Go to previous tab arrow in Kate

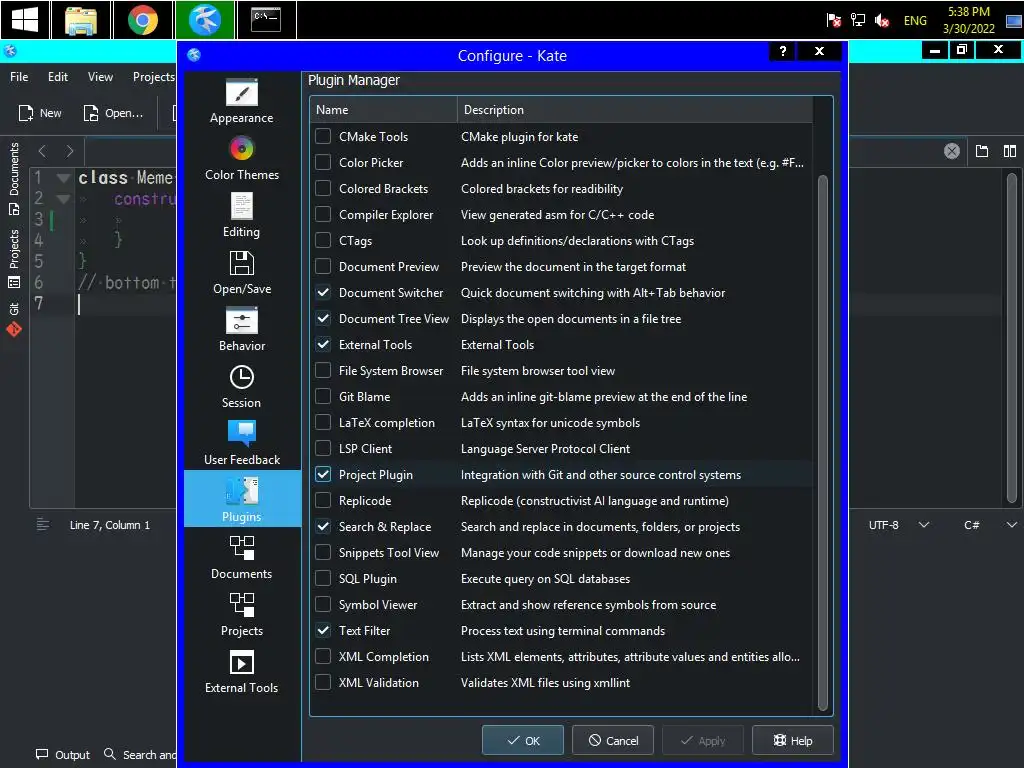[42, 152]
